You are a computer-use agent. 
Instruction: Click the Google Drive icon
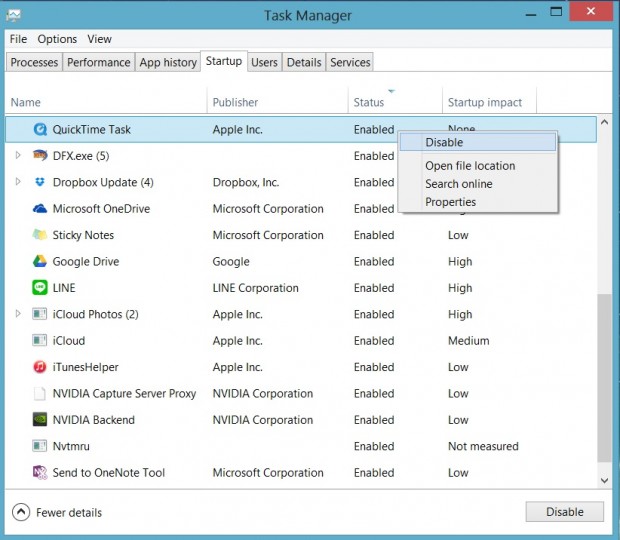[40, 261]
